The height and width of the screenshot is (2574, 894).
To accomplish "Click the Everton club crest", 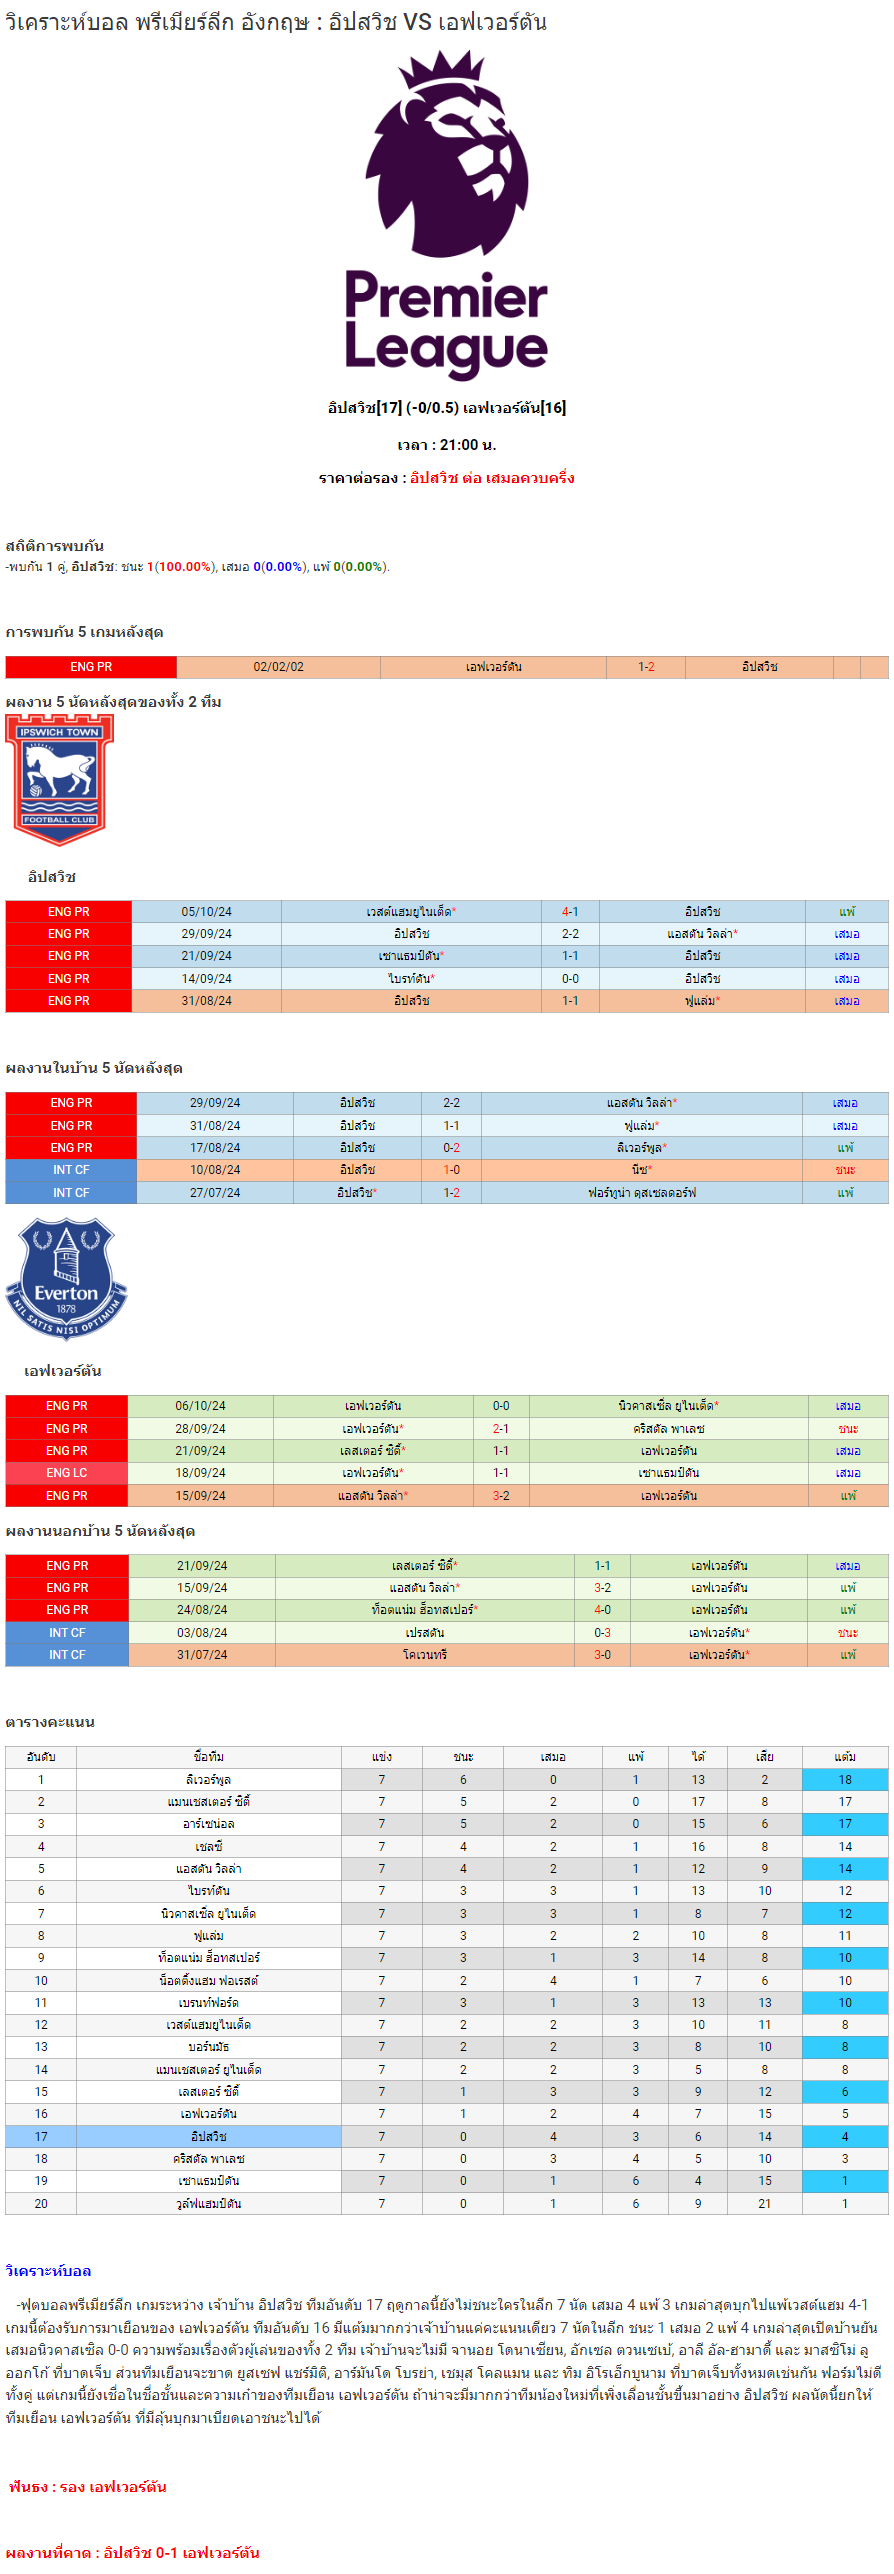I will [x=66, y=1279].
